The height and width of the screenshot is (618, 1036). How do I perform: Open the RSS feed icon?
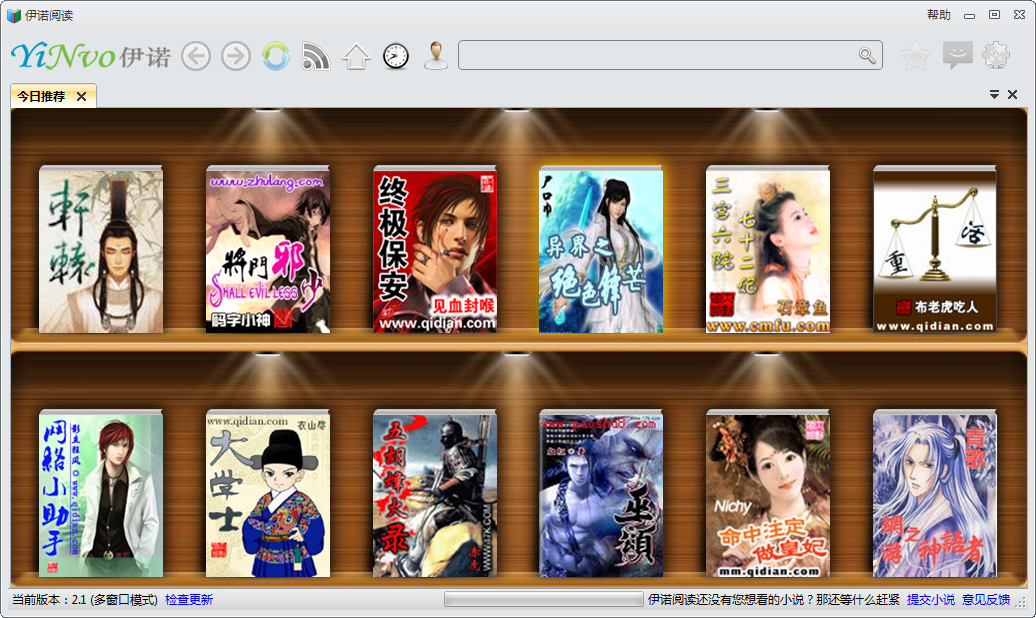coord(316,56)
